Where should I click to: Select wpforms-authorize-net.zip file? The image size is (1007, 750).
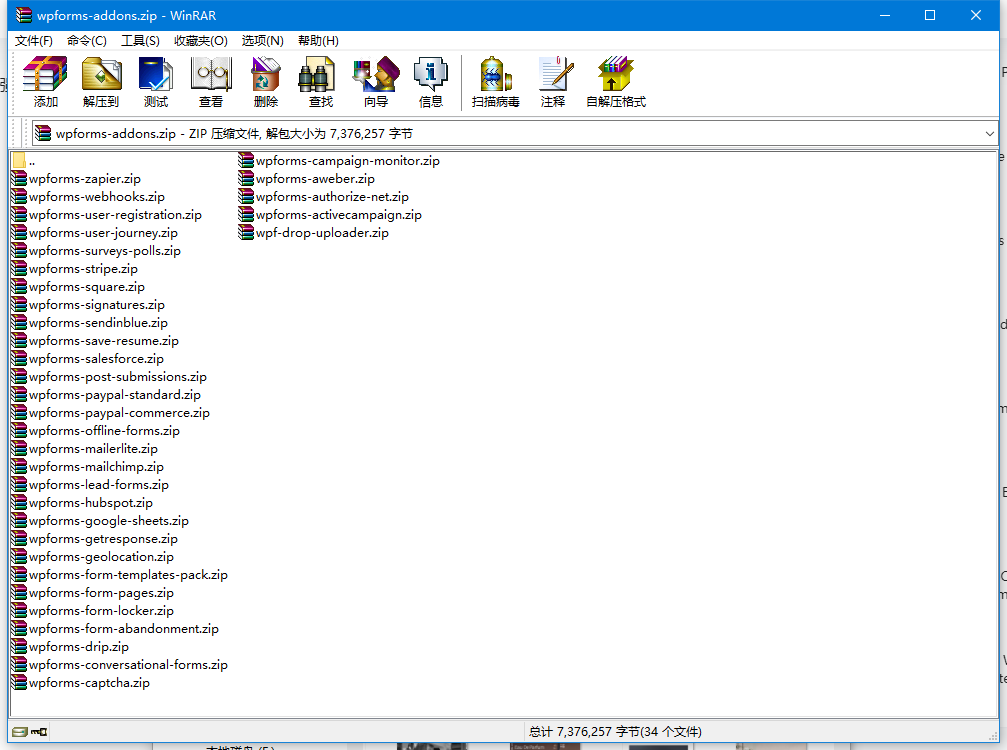point(324,197)
